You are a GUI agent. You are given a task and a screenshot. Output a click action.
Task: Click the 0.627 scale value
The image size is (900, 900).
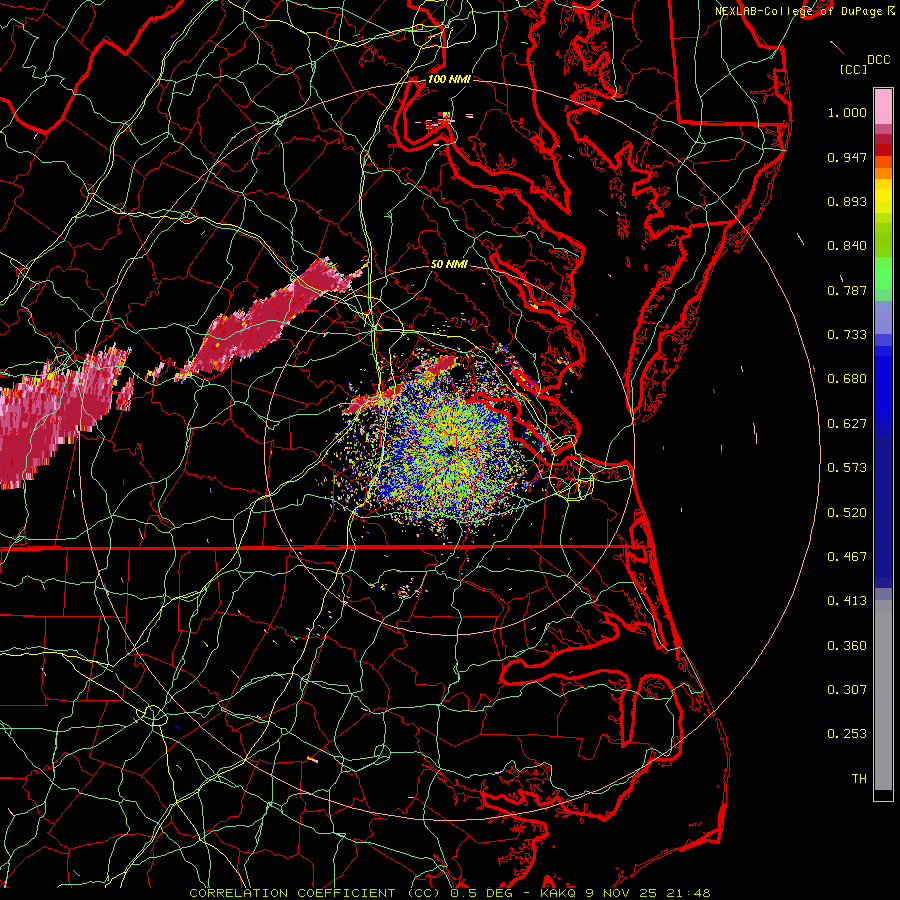847,424
